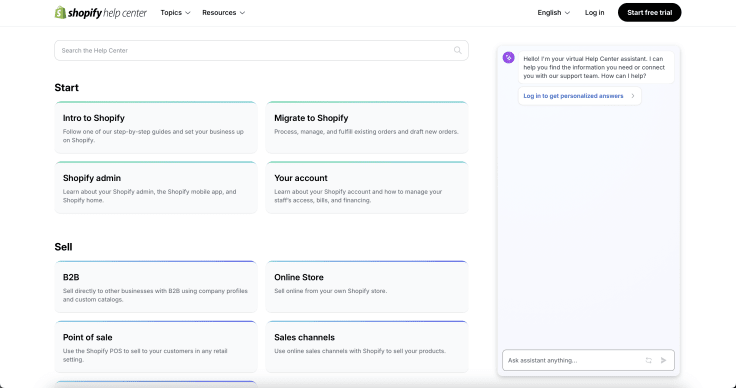Open the Intro to Shopify card
The width and height of the screenshot is (736, 388).
coord(155,128)
